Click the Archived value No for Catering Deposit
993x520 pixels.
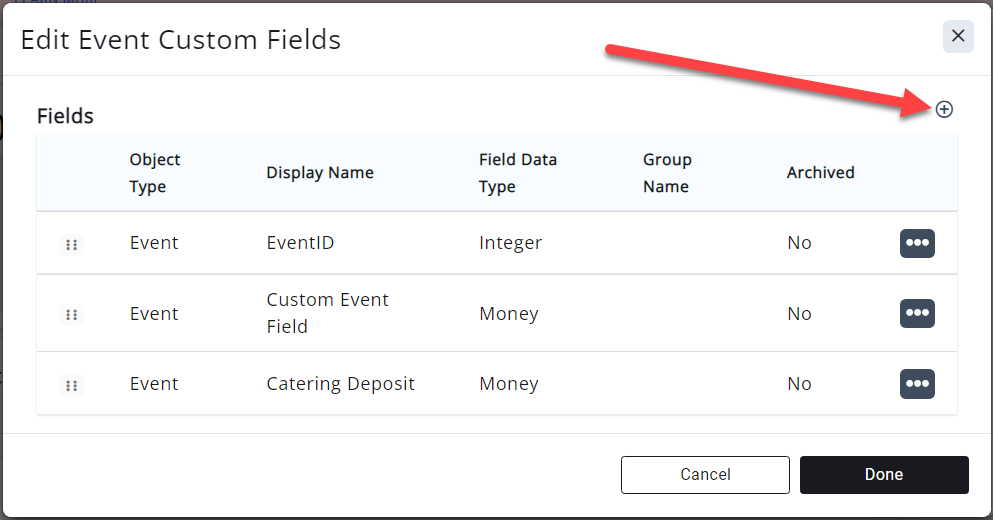pos(799,384)
